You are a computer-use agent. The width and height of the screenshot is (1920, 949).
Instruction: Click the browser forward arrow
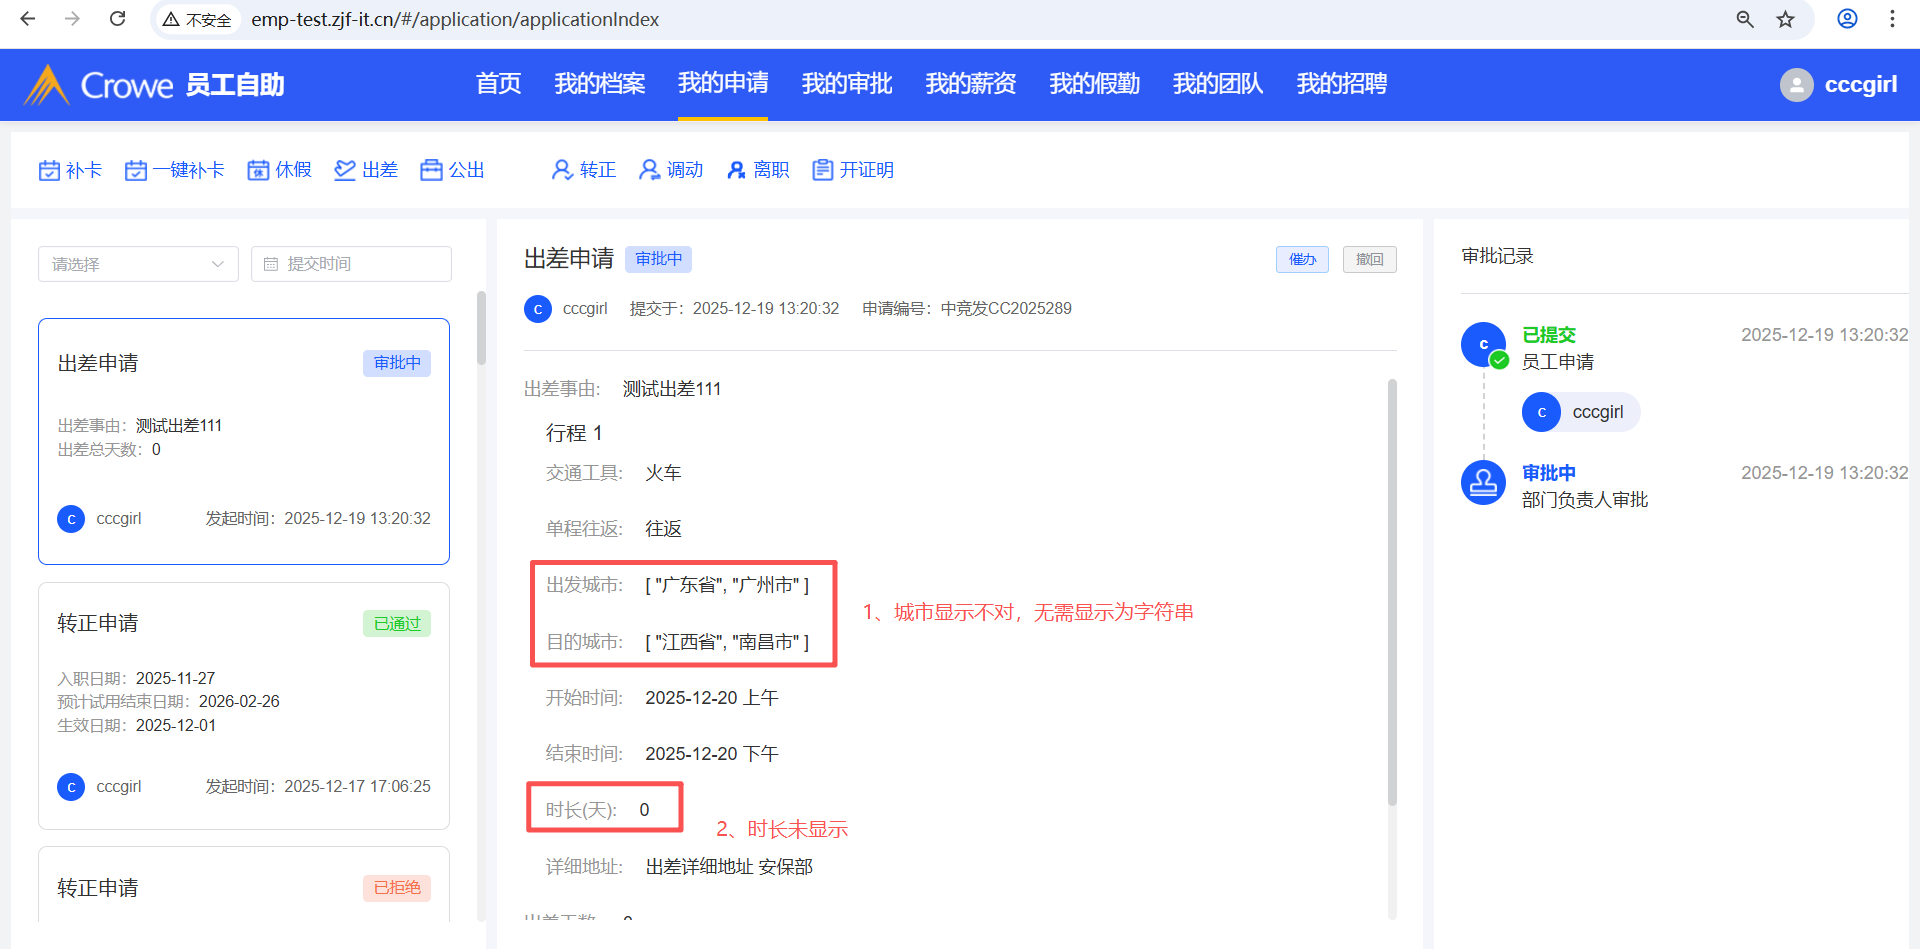pyautogui.click(x=72, y=19)
